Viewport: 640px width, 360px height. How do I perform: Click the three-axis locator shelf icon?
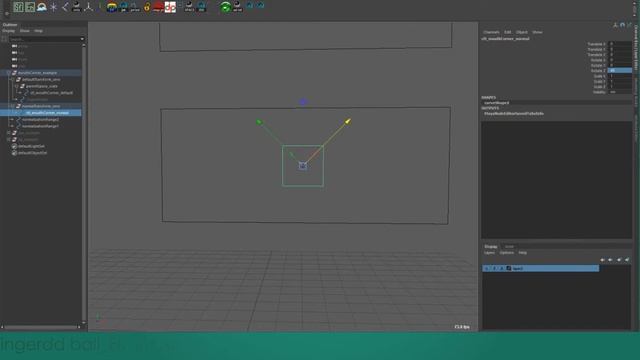[x=88, y=7]
